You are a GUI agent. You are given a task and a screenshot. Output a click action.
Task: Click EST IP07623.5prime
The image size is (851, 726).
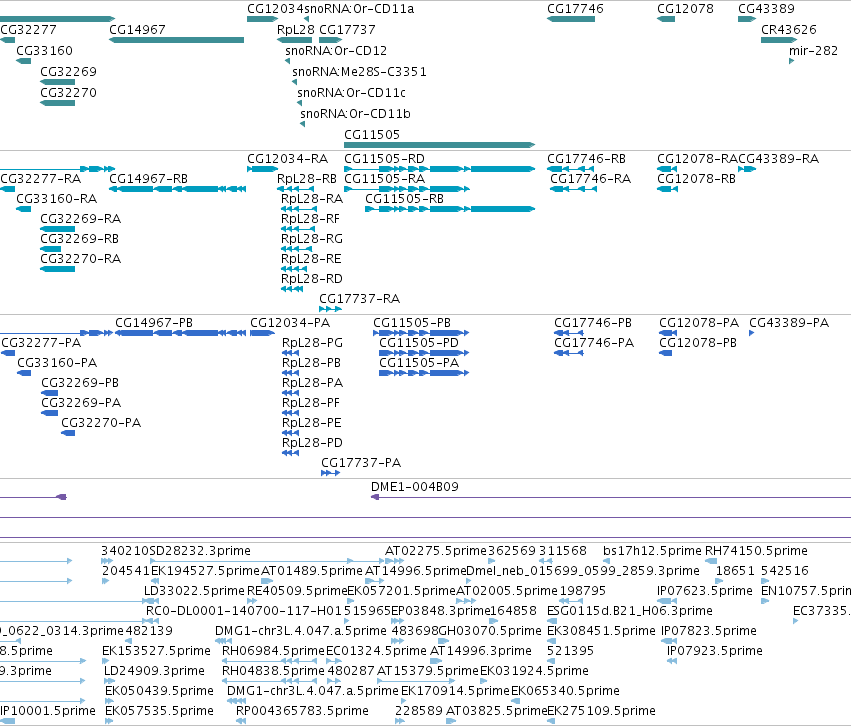(704, 591)
